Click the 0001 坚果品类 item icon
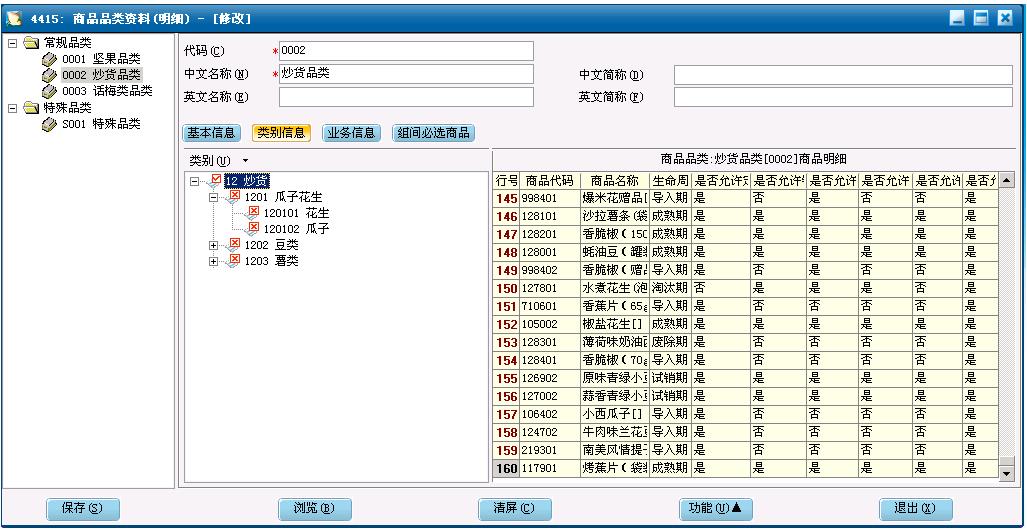 click(x=49, y=60)
